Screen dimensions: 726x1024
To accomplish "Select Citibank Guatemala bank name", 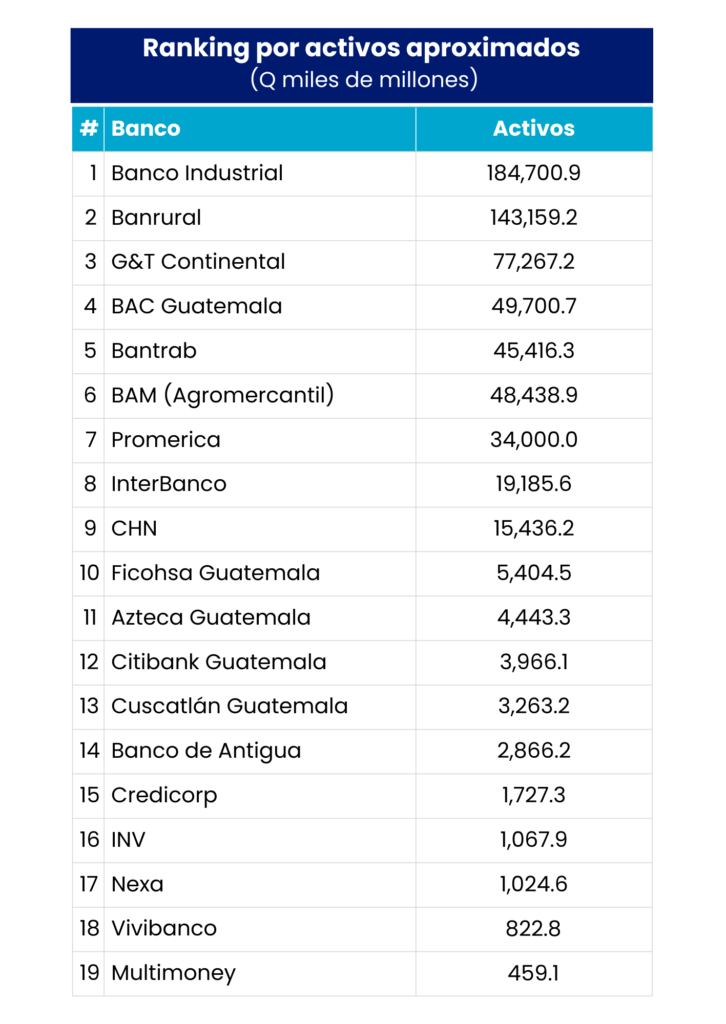I will tap(218, 662).
